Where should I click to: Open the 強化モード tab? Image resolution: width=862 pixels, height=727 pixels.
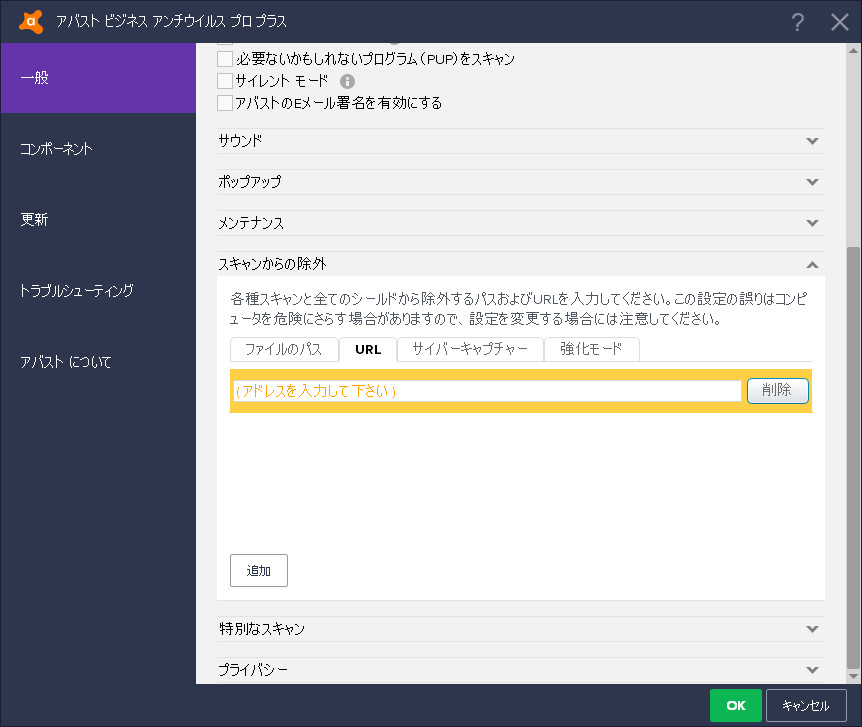pos(592,349)
